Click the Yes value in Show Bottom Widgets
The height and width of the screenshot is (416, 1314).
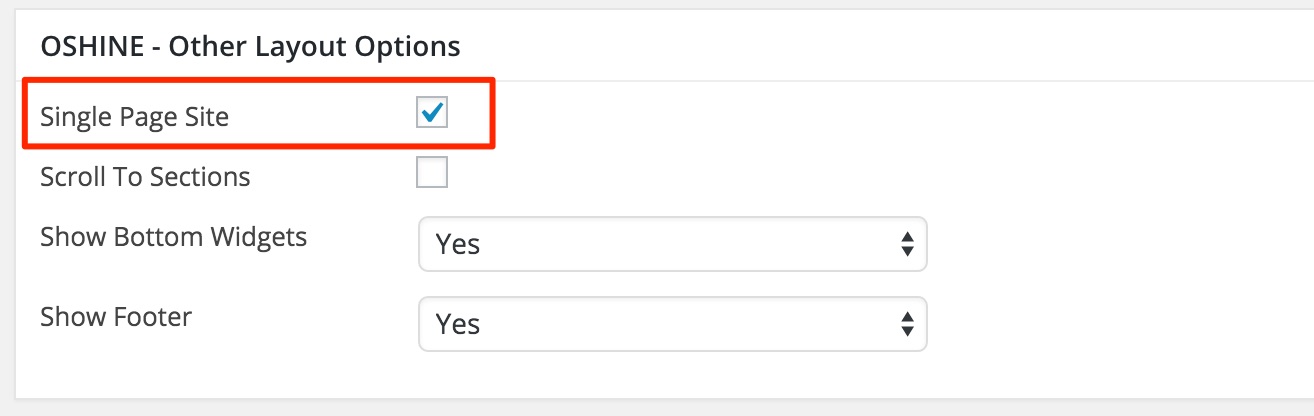458,244
